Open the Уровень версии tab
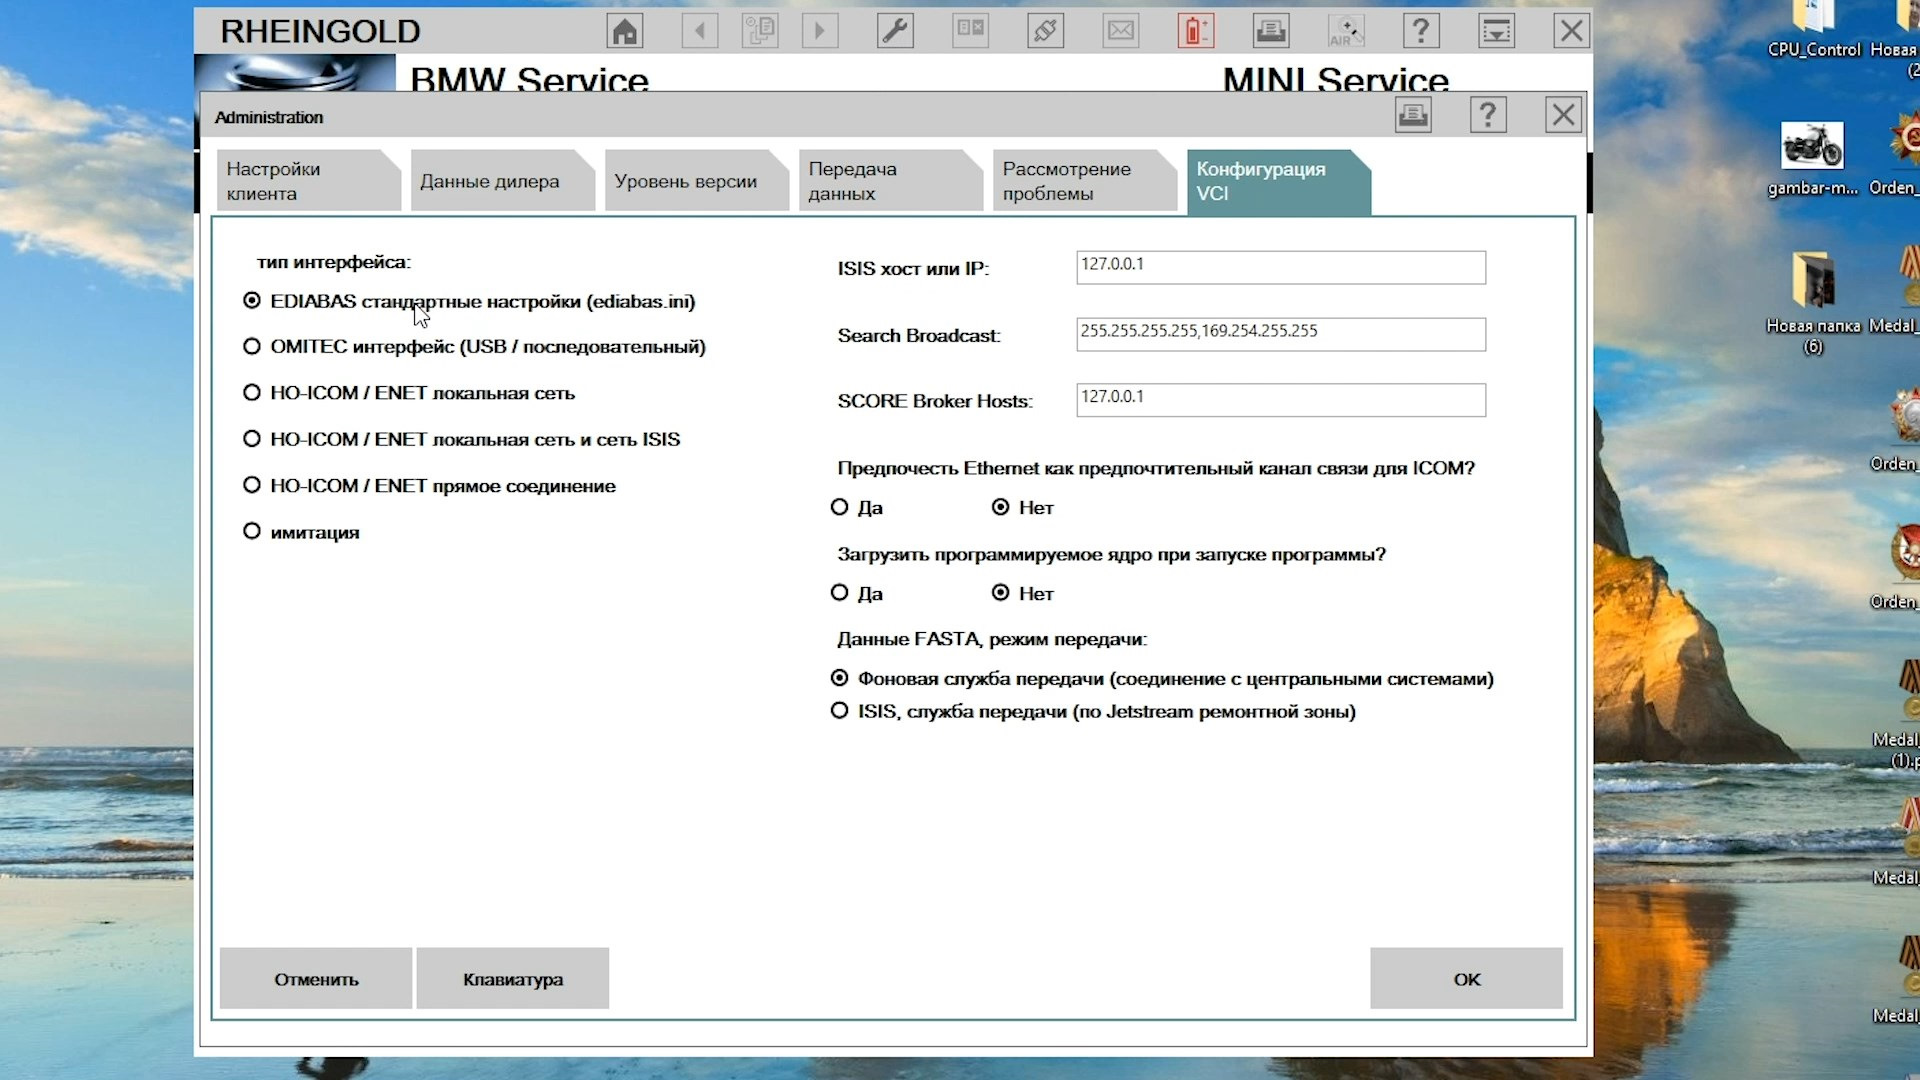 [x=686, y=181]
